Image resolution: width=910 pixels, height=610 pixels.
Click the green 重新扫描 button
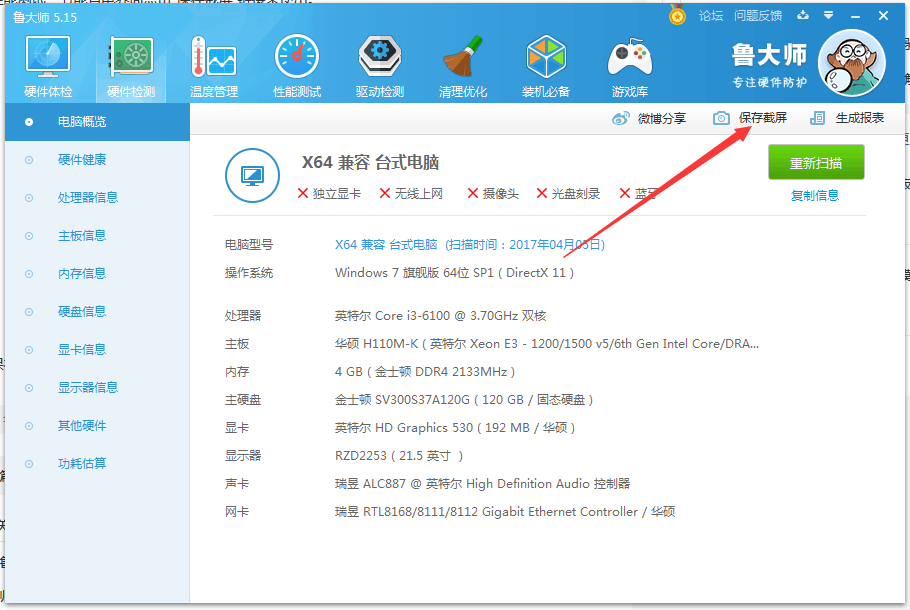(816, 163)
